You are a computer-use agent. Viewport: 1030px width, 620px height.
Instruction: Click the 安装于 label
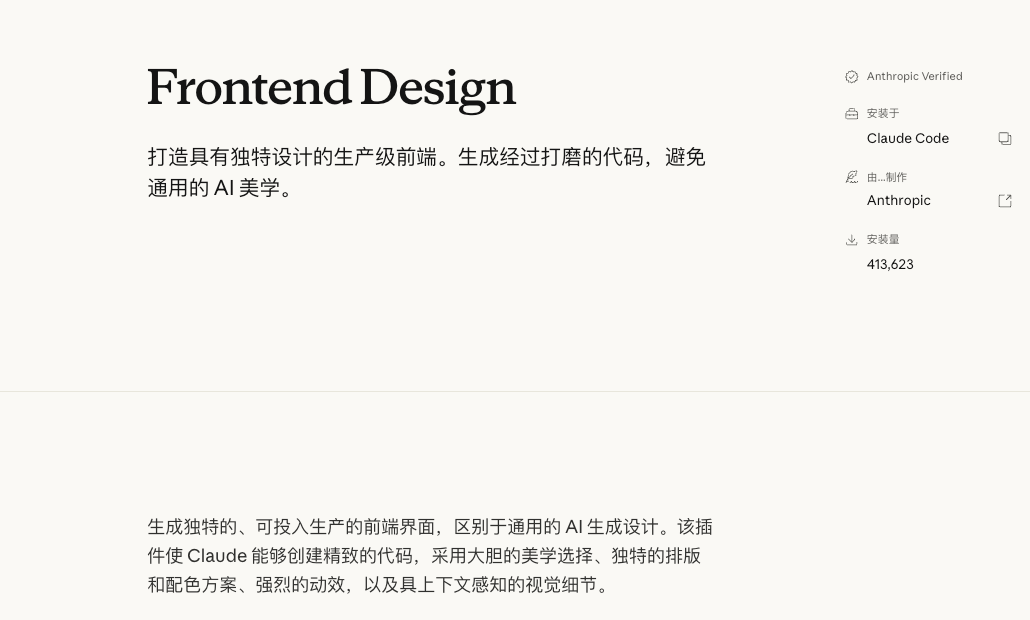(883, 114)
